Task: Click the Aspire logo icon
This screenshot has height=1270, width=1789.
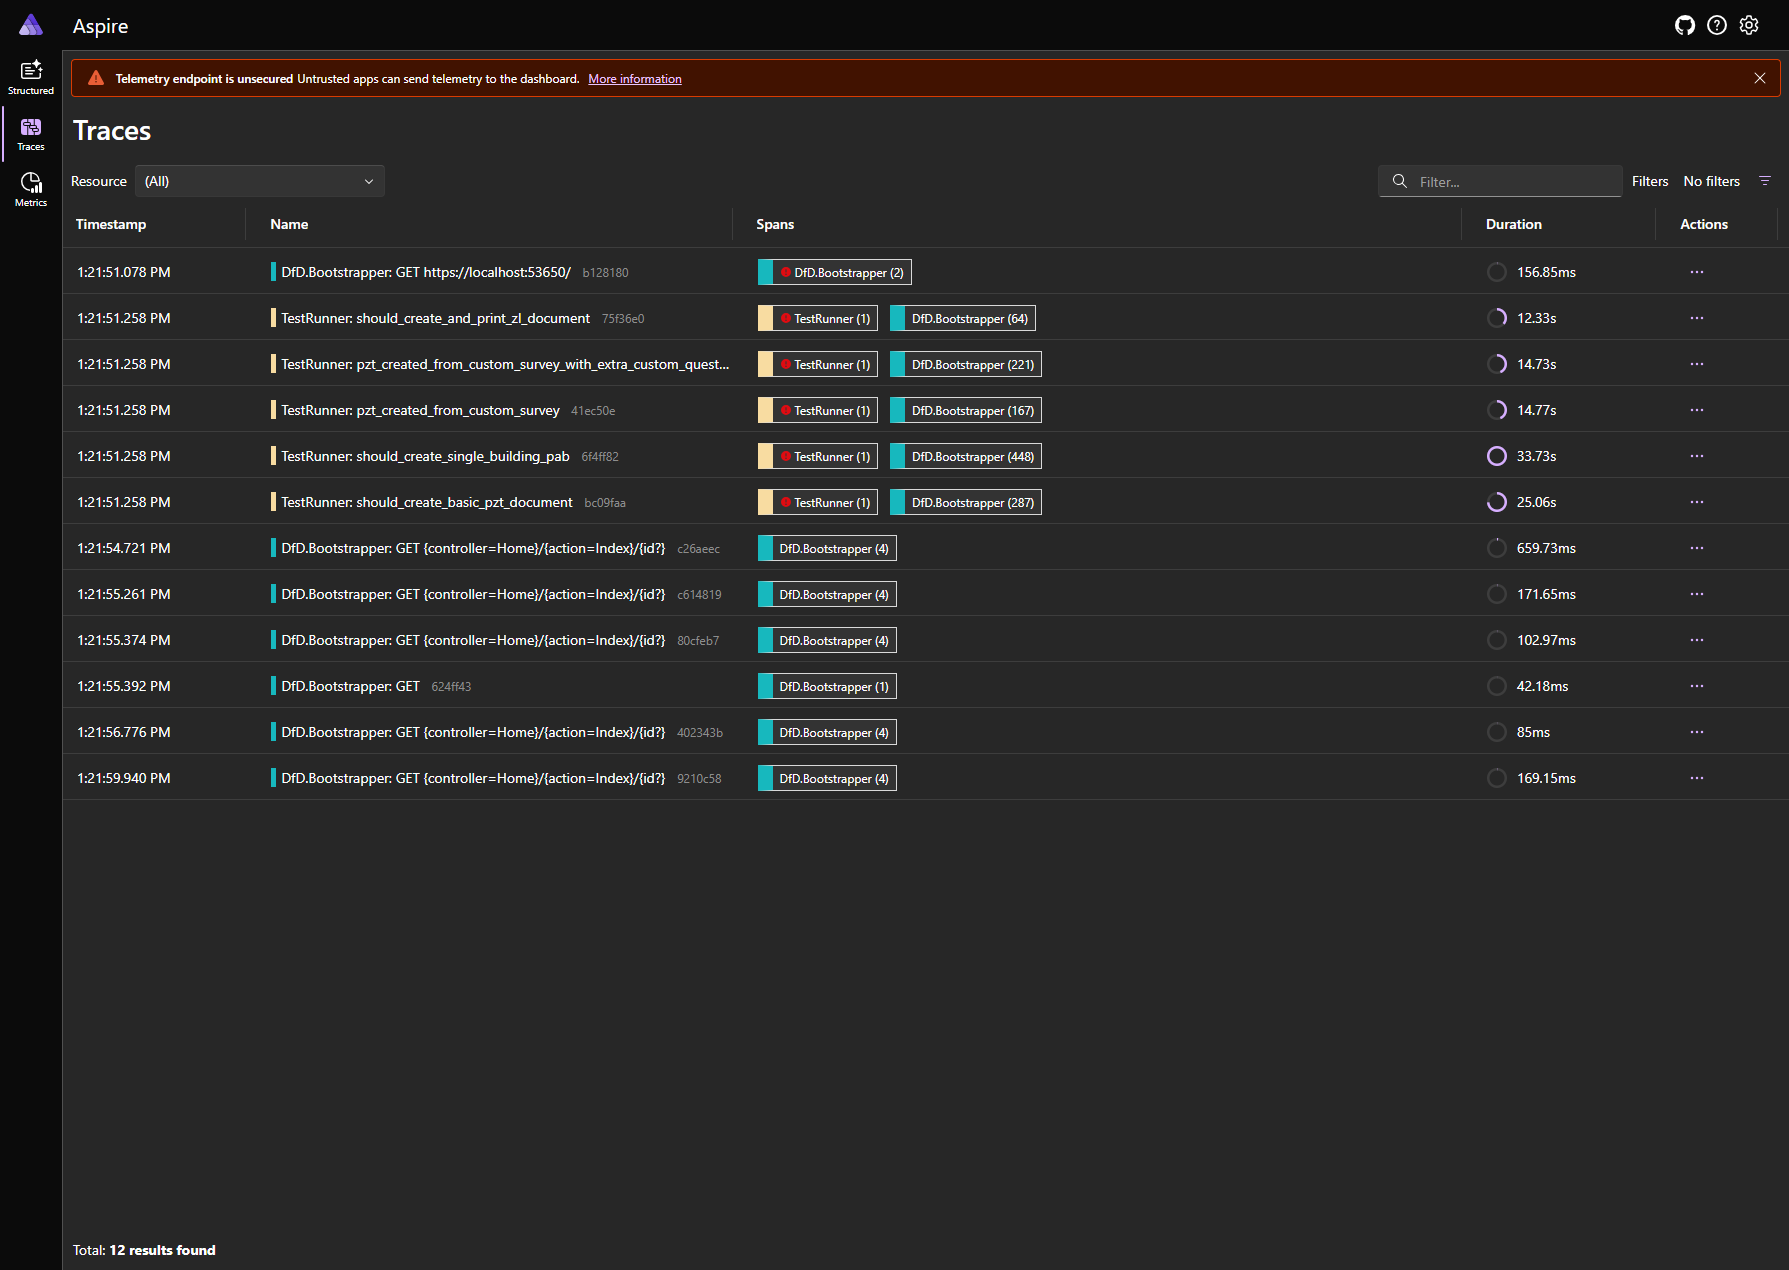Action: (x=31, y=25)
